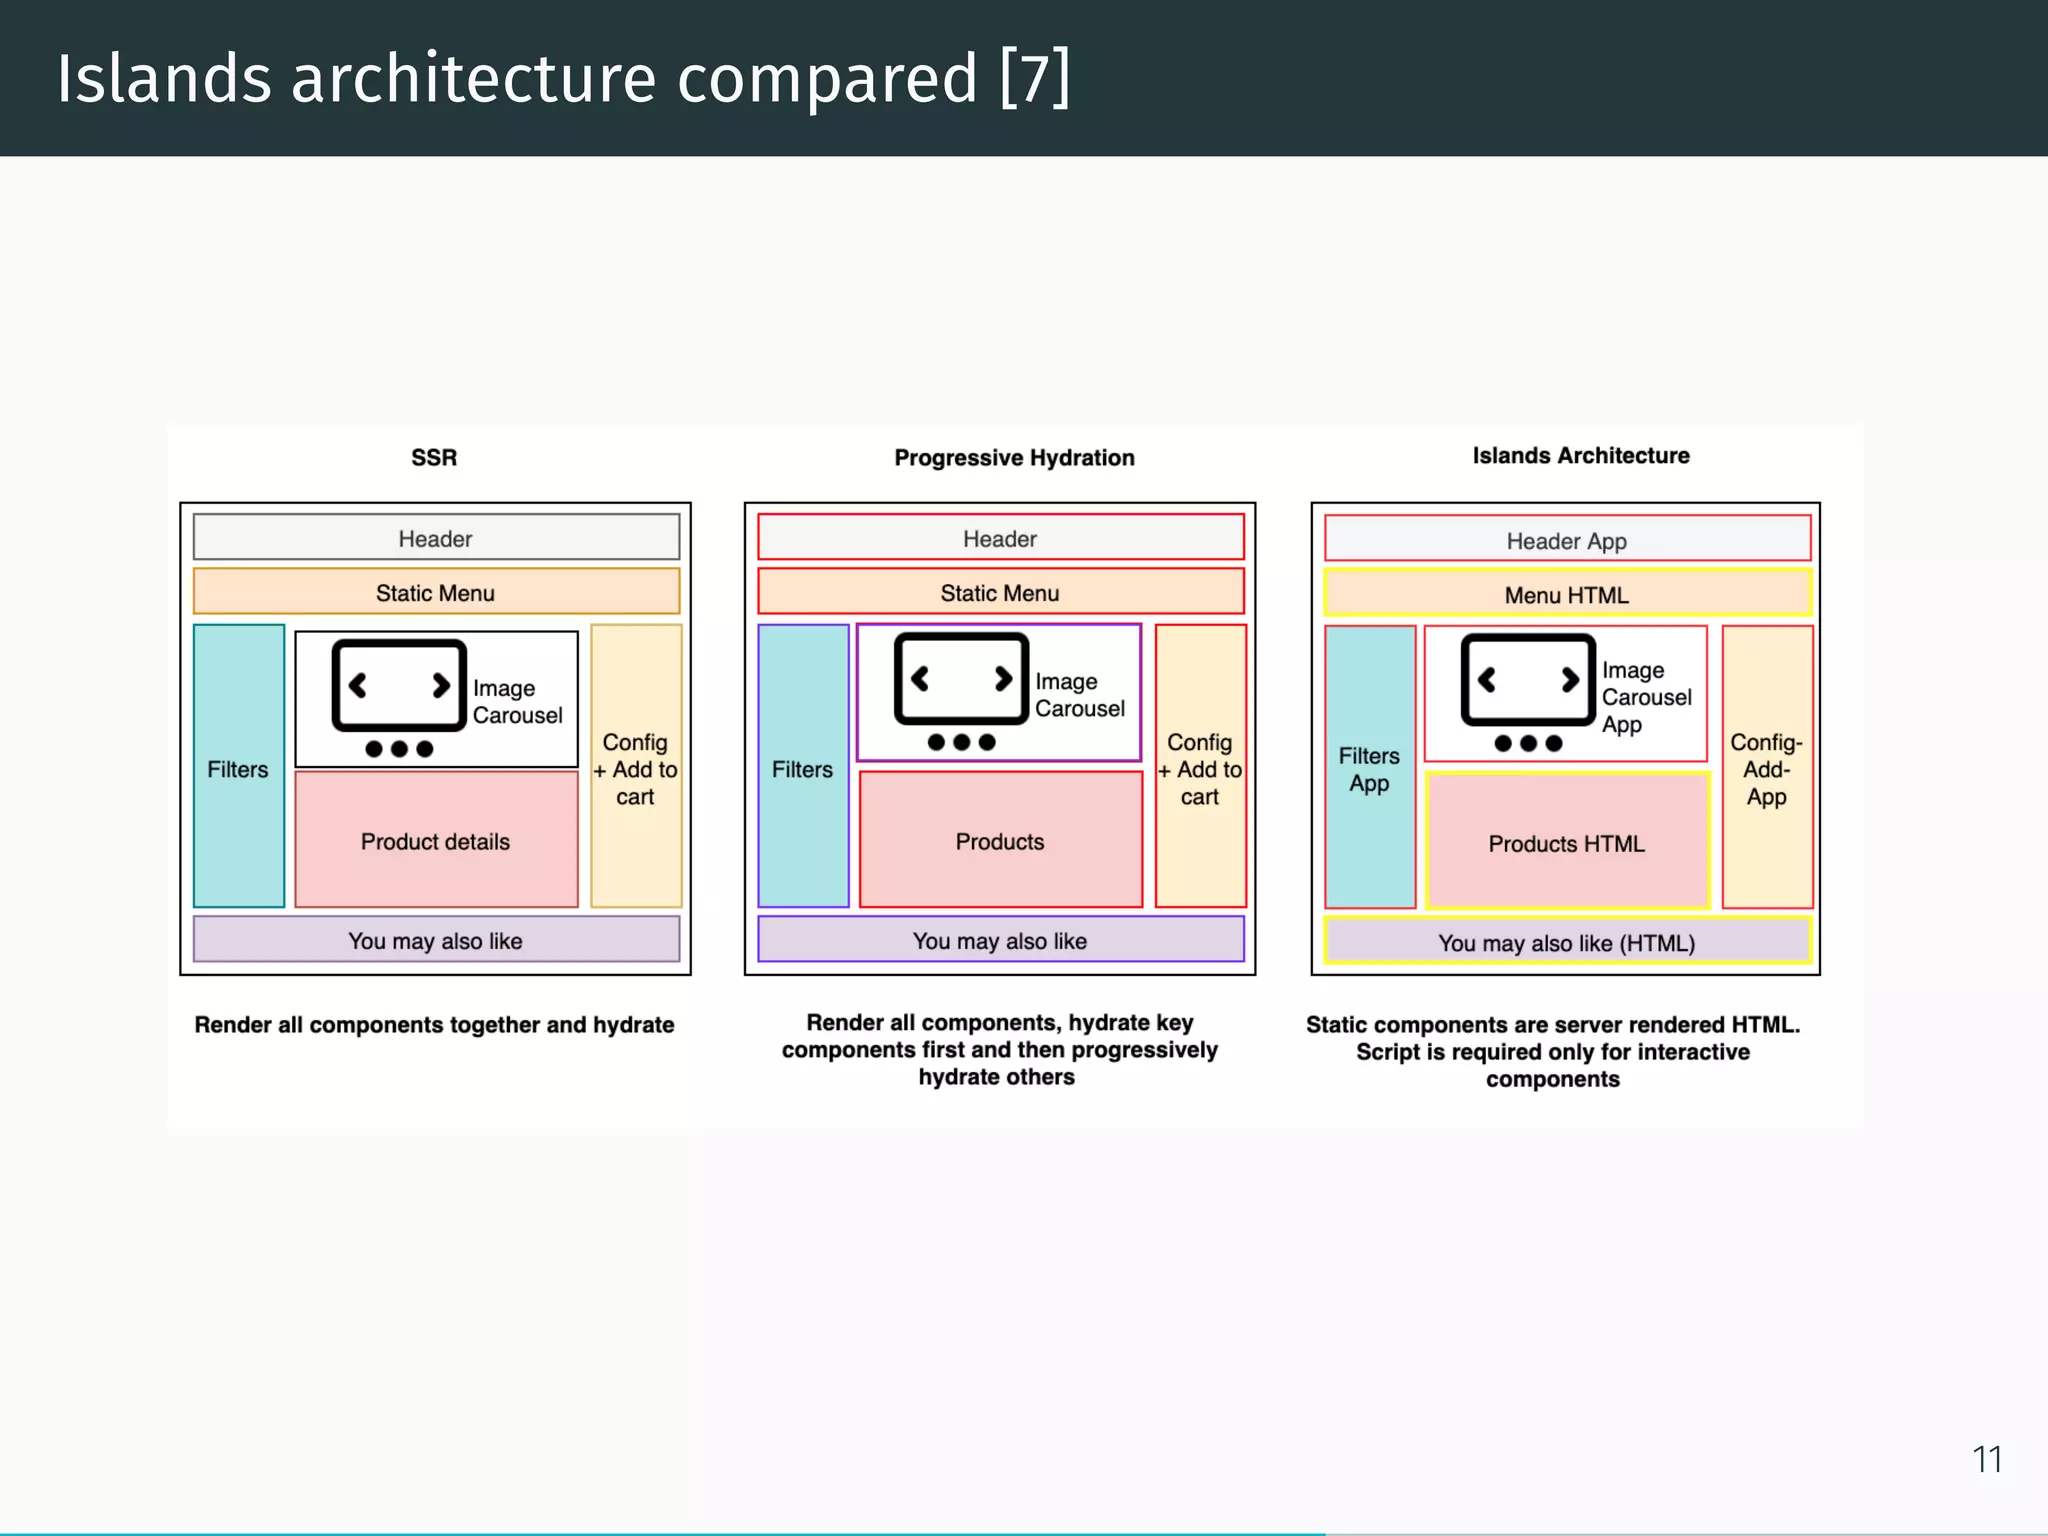Click slide number 11
Image resolution: width=2048 pixels, height=1536 pixels.
pyautogui.click(x=1986, y=1459)
